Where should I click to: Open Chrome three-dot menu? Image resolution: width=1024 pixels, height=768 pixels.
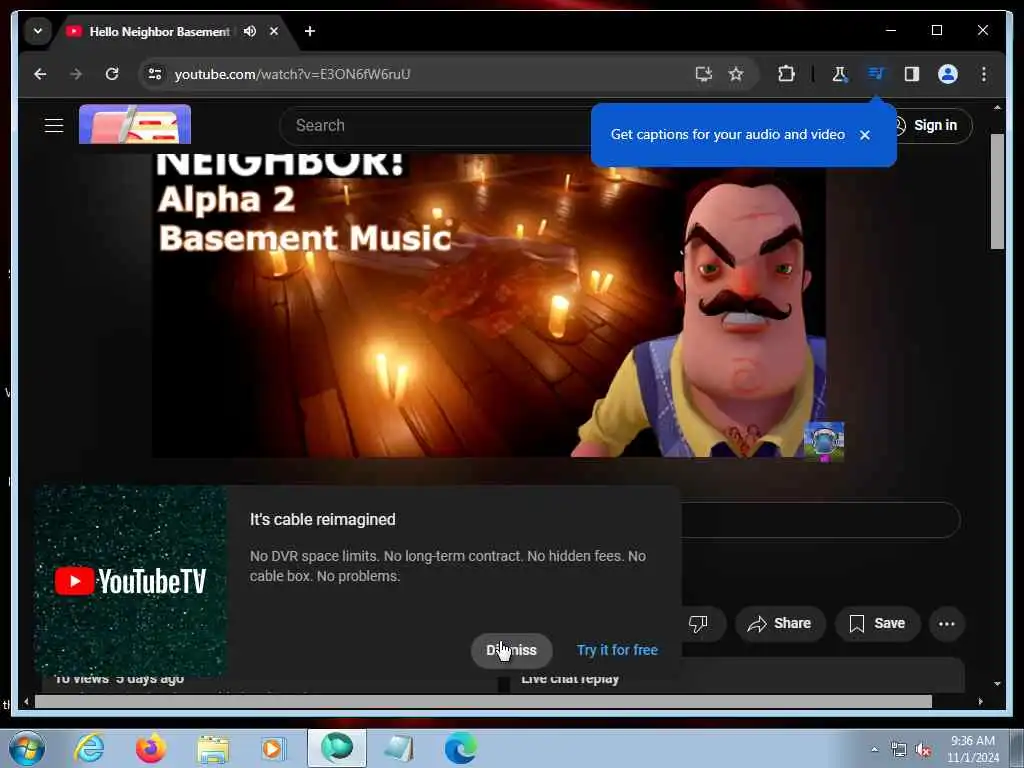click(x=984, y=74)
